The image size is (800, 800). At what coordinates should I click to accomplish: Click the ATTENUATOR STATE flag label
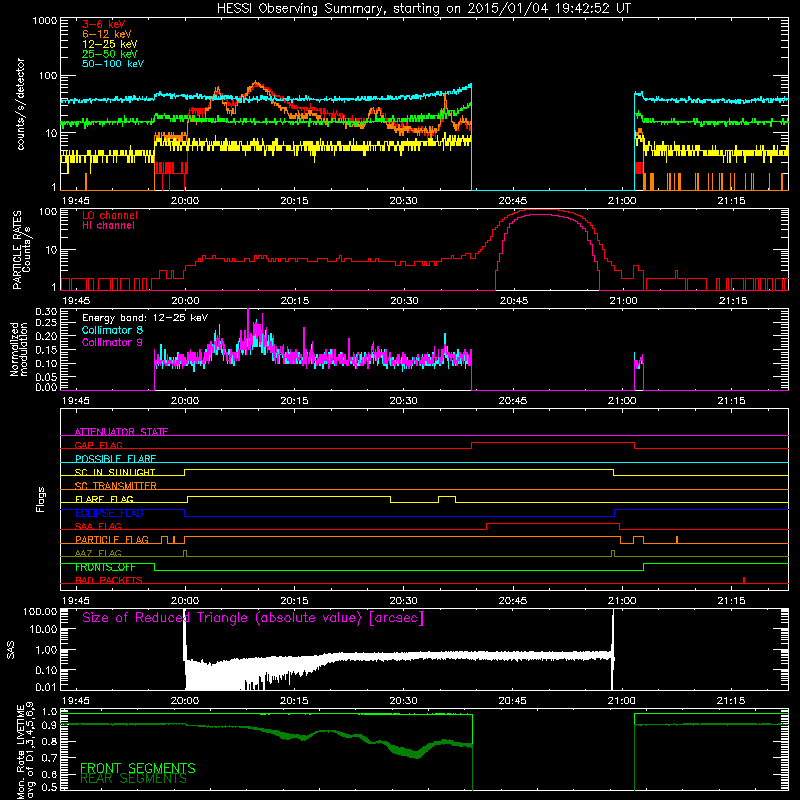[121, 432]
